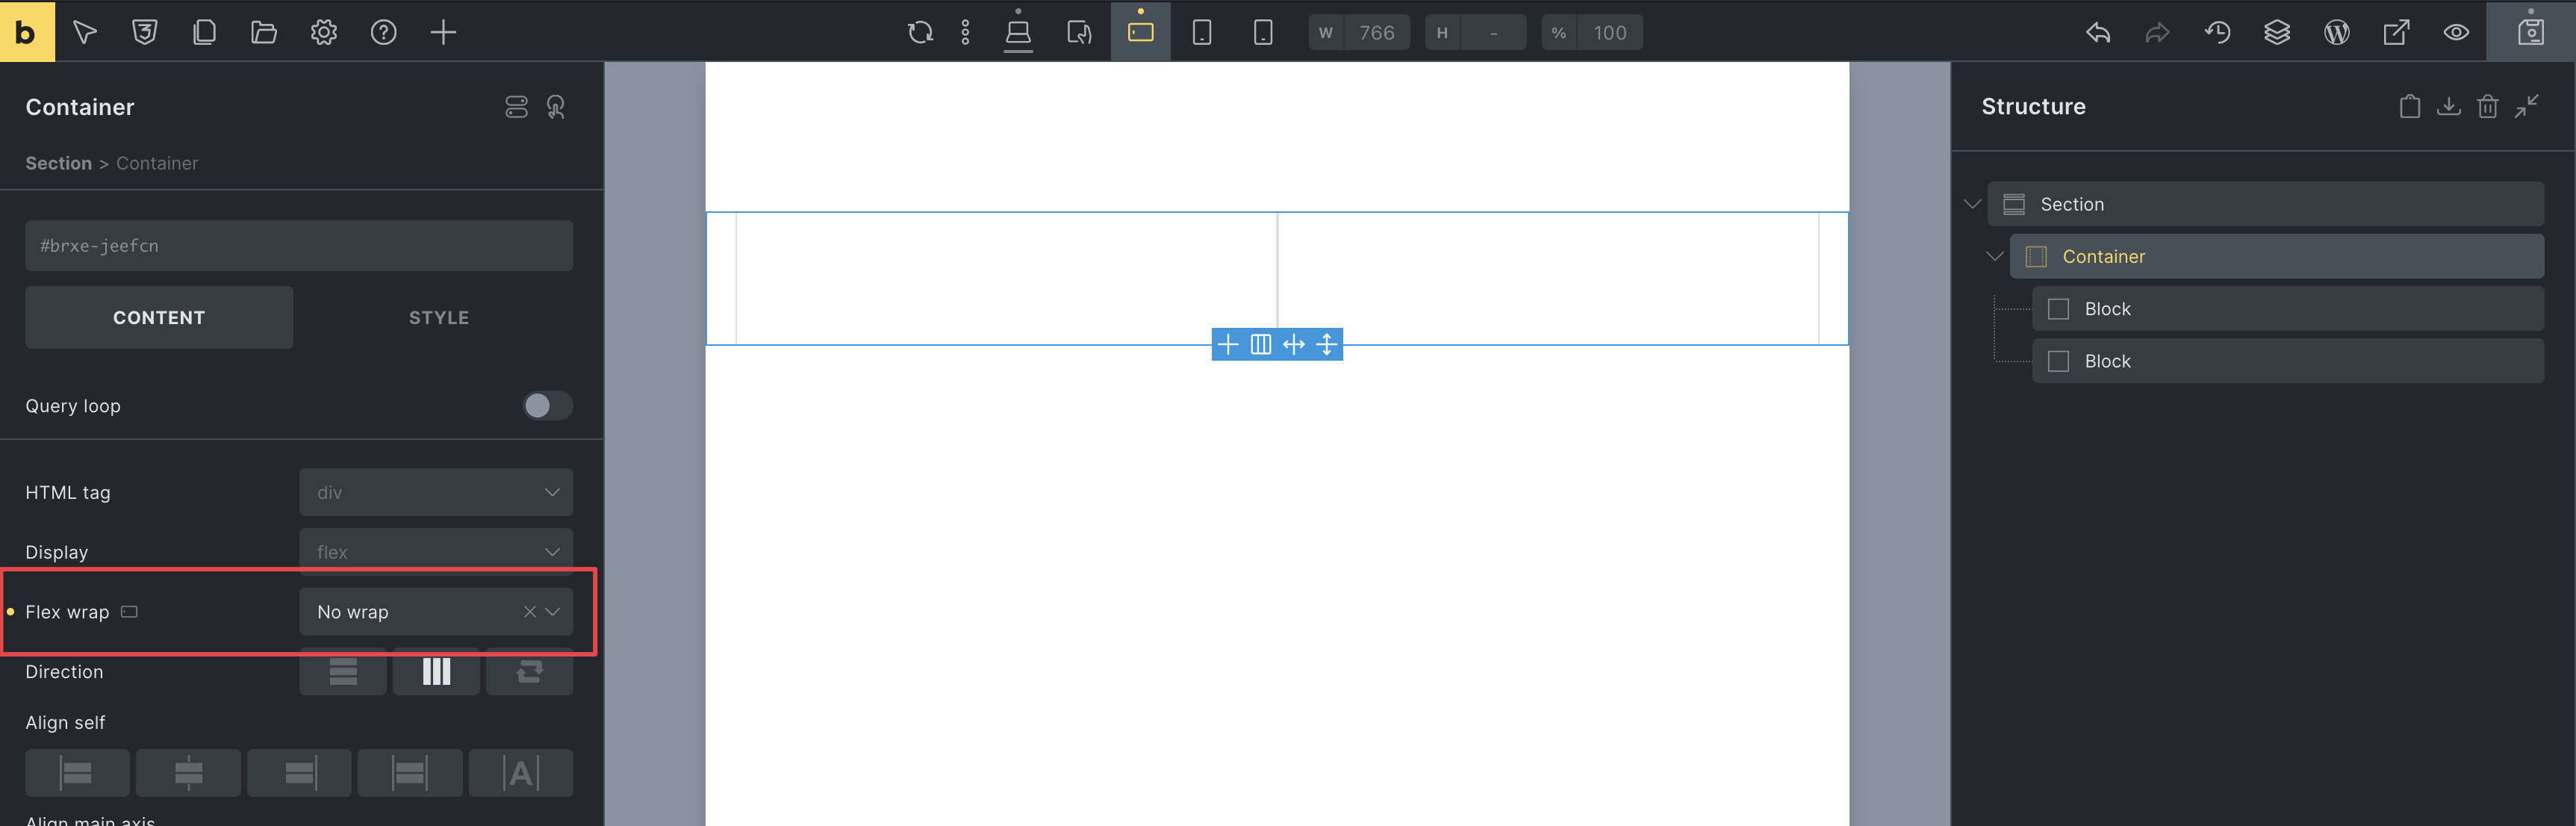This screenshot has height=826, width=2576.
Task: Select the laptop breakpoint icon
Action: click(1080, 32)
